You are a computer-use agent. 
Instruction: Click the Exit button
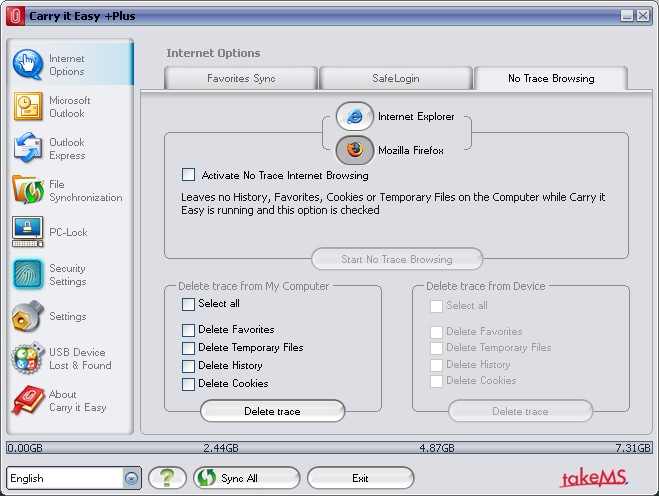coord(361,478)
